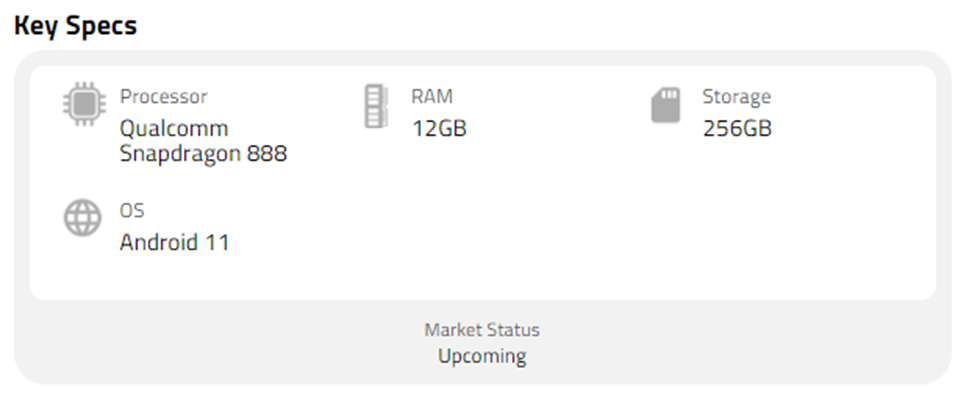Select the 12GB RAM value
The image size is (969, 397).
point(439,129)
